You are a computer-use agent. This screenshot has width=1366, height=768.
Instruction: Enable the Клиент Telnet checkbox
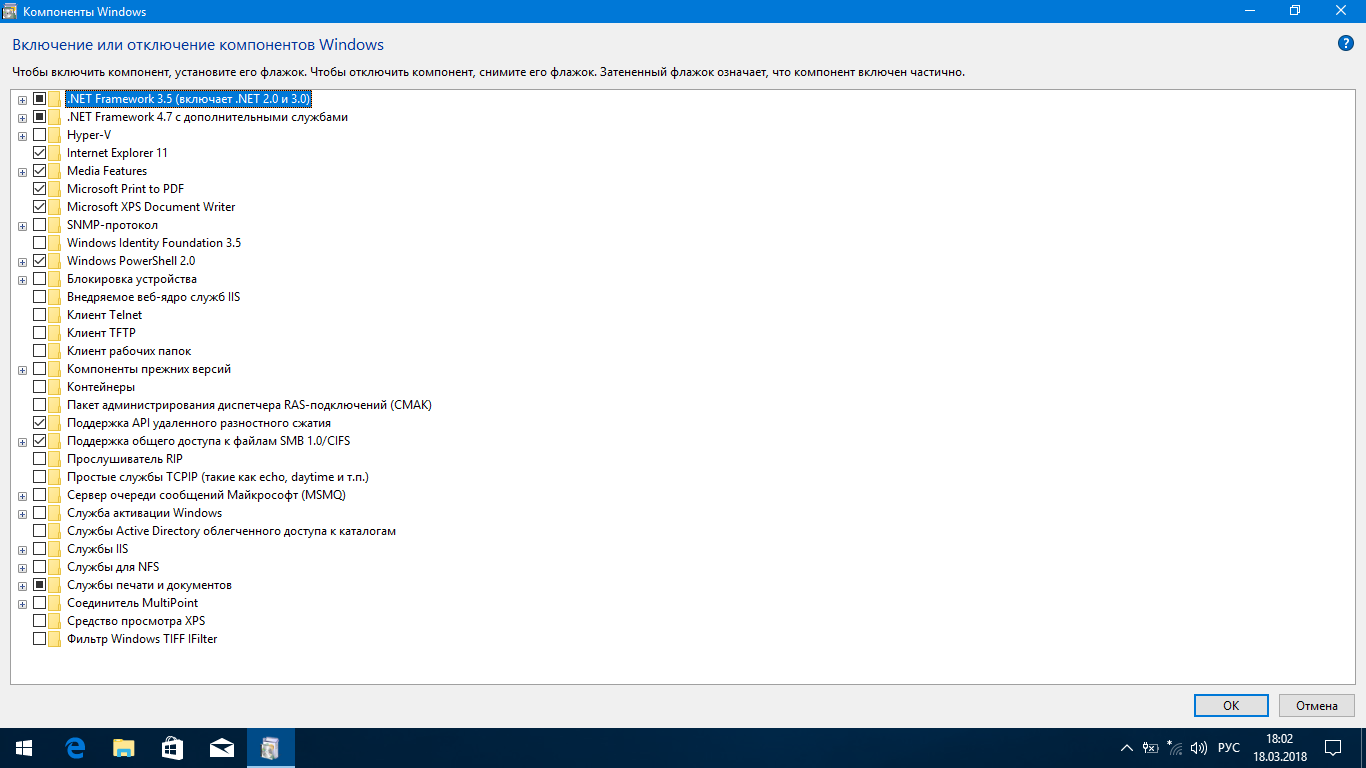tap(40, 315)
